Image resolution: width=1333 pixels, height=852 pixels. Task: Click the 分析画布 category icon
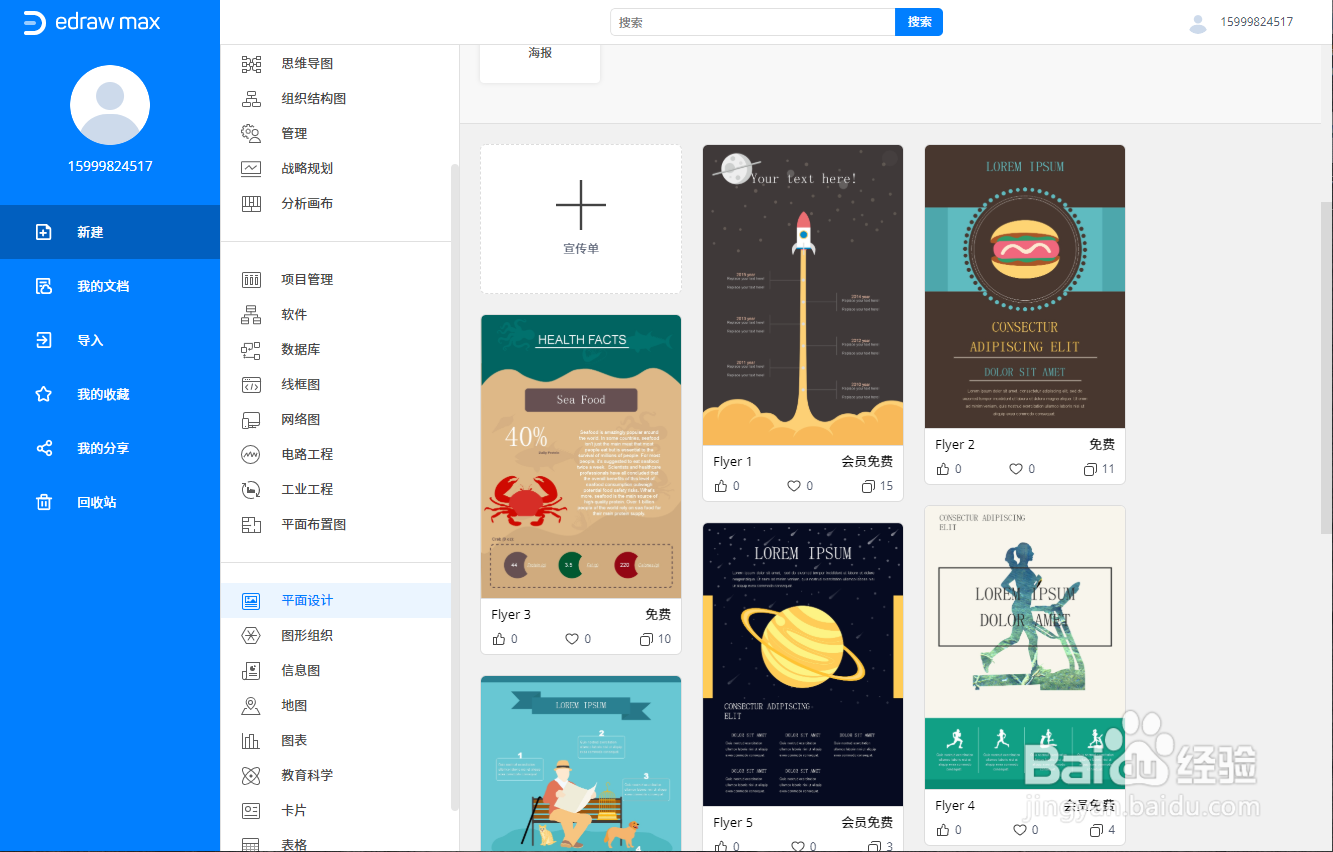point(251,203)
